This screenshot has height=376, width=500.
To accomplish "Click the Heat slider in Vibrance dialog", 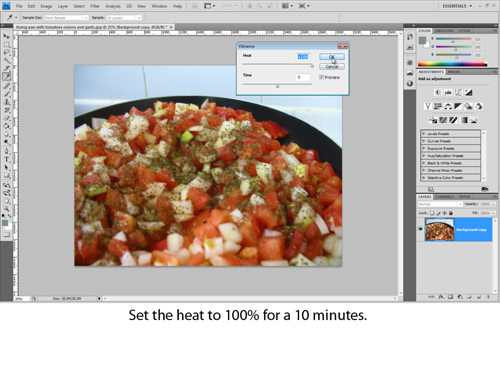I will (312, 66).
